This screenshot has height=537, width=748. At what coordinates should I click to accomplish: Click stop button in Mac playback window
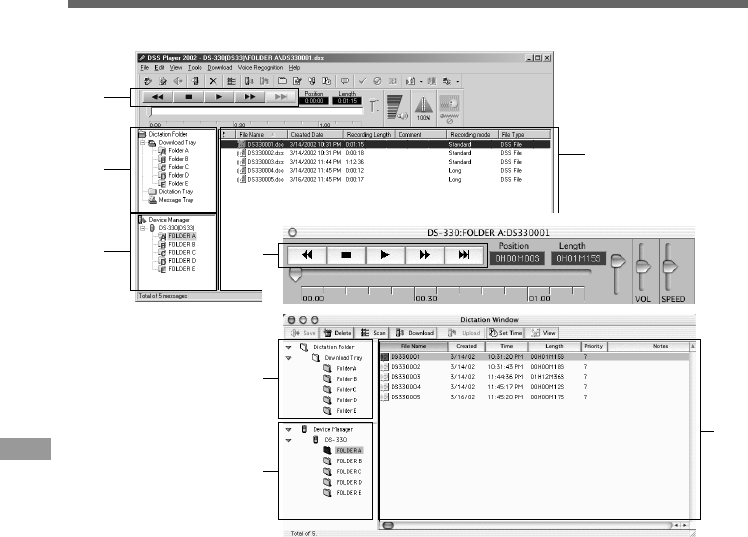346,255
